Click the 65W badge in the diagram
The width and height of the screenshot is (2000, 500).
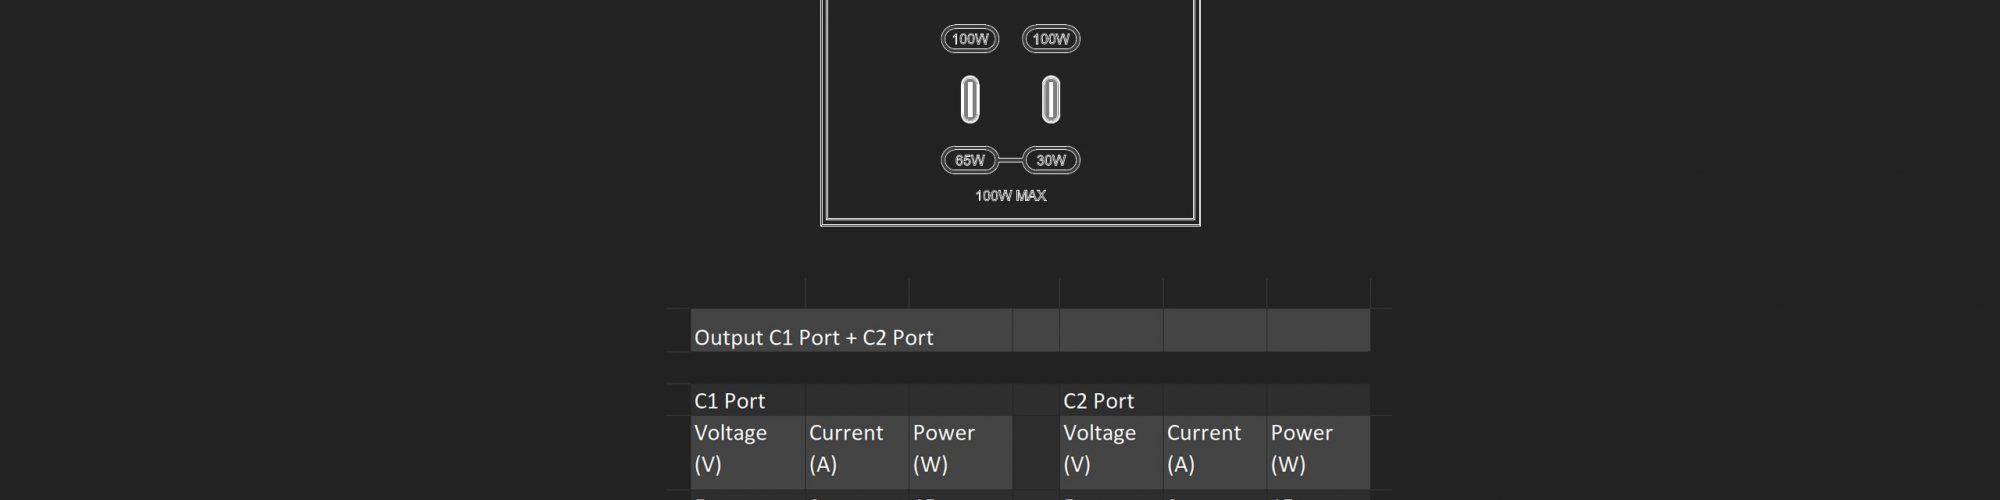pyautogui.click(x=970, y=160)
